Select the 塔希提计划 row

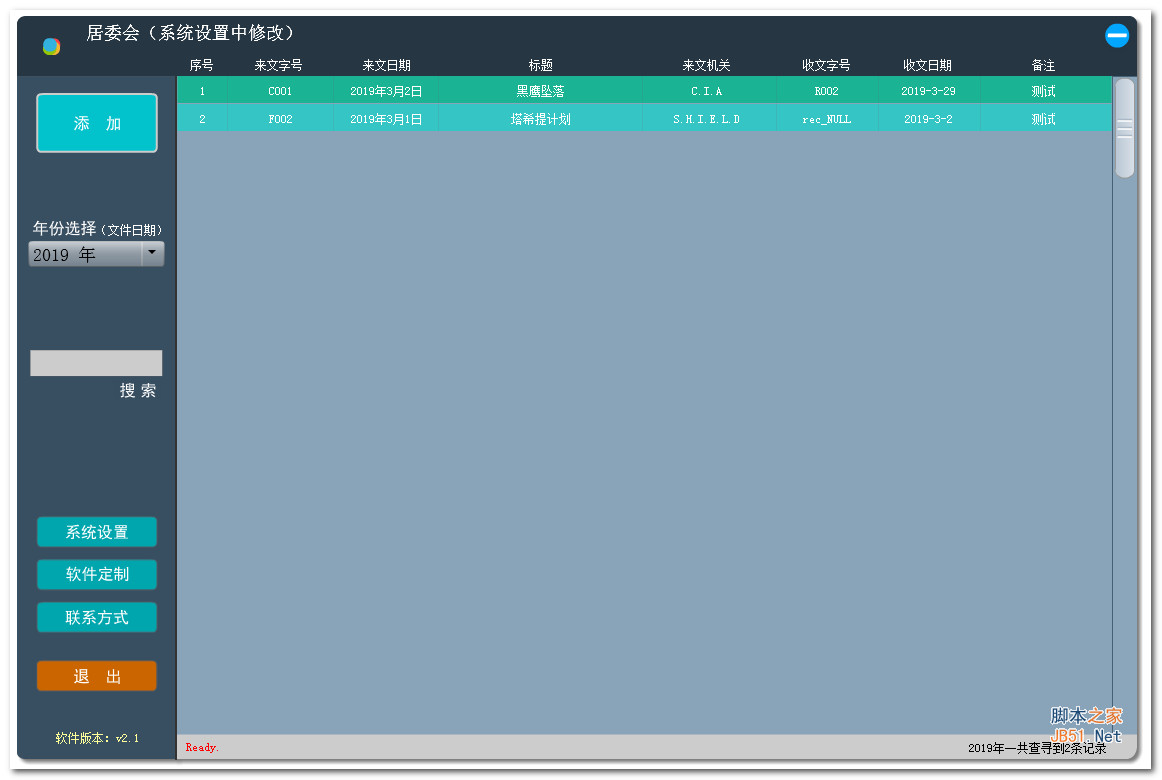(x=540, y=118)
